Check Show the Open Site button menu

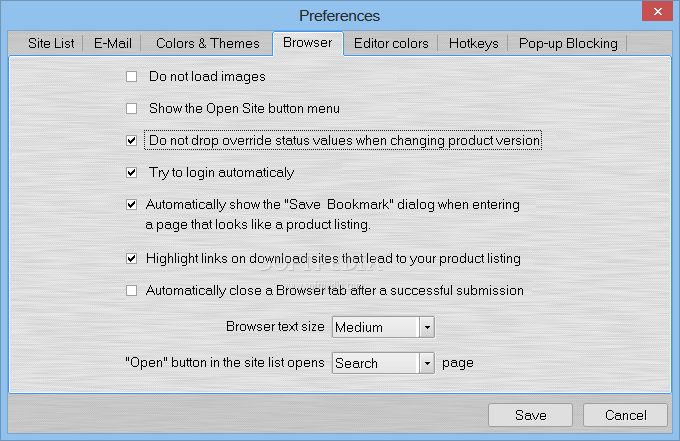click(x=131, y=108)
